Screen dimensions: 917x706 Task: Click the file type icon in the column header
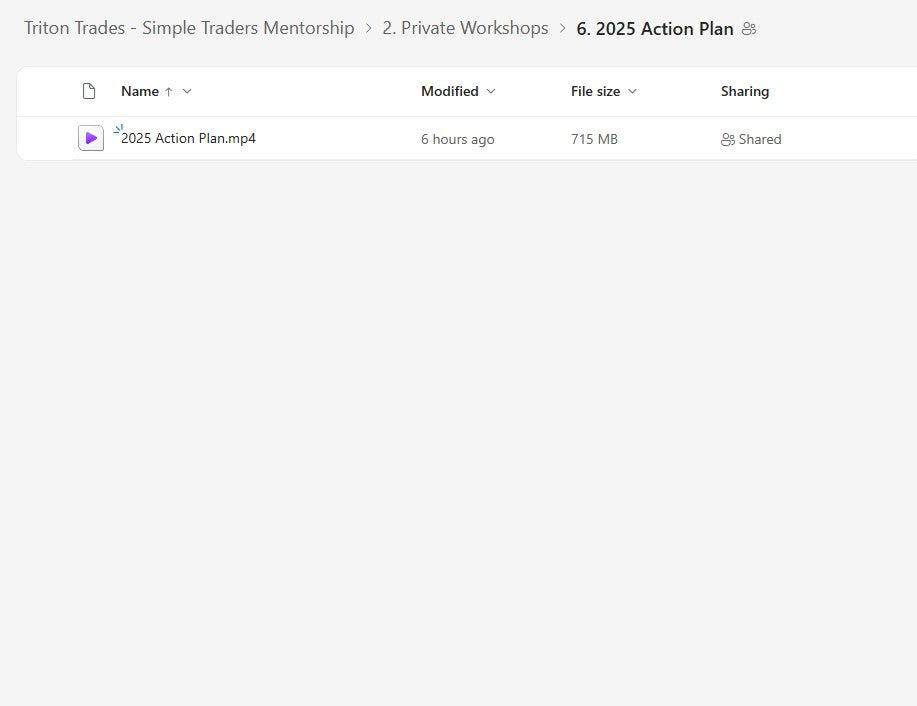click(x=89, y=92)
